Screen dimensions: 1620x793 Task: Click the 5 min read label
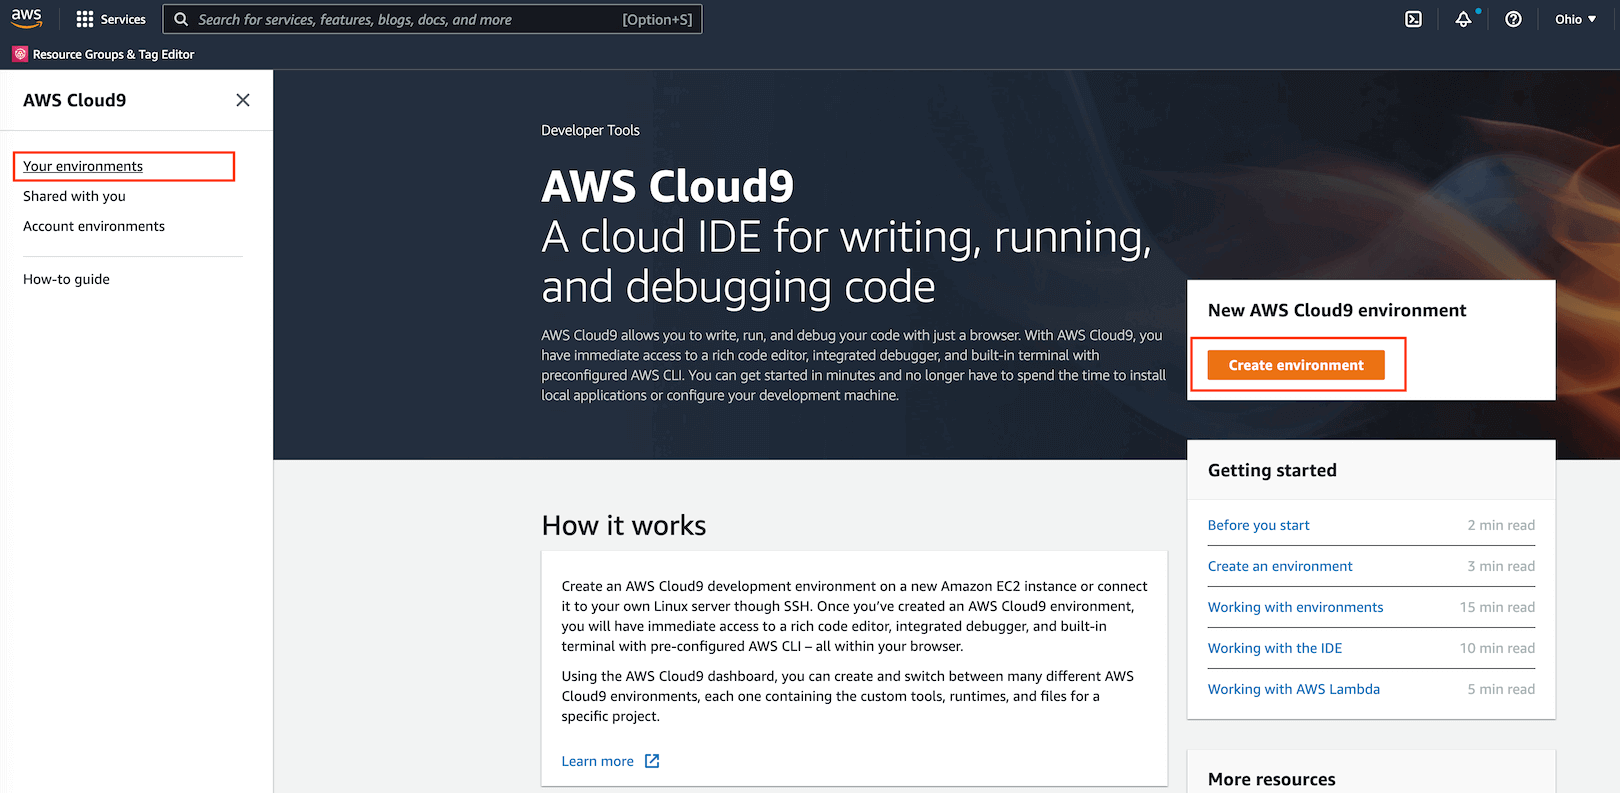pos(1501,689)
